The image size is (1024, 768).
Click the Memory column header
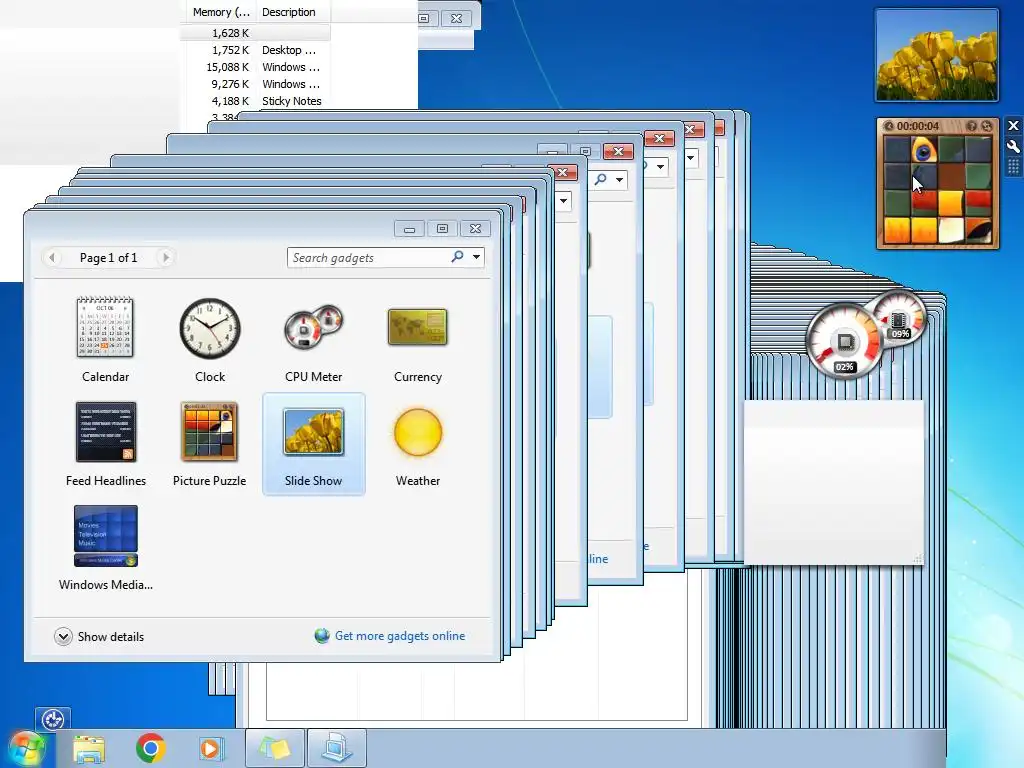[x=220, y=12]
